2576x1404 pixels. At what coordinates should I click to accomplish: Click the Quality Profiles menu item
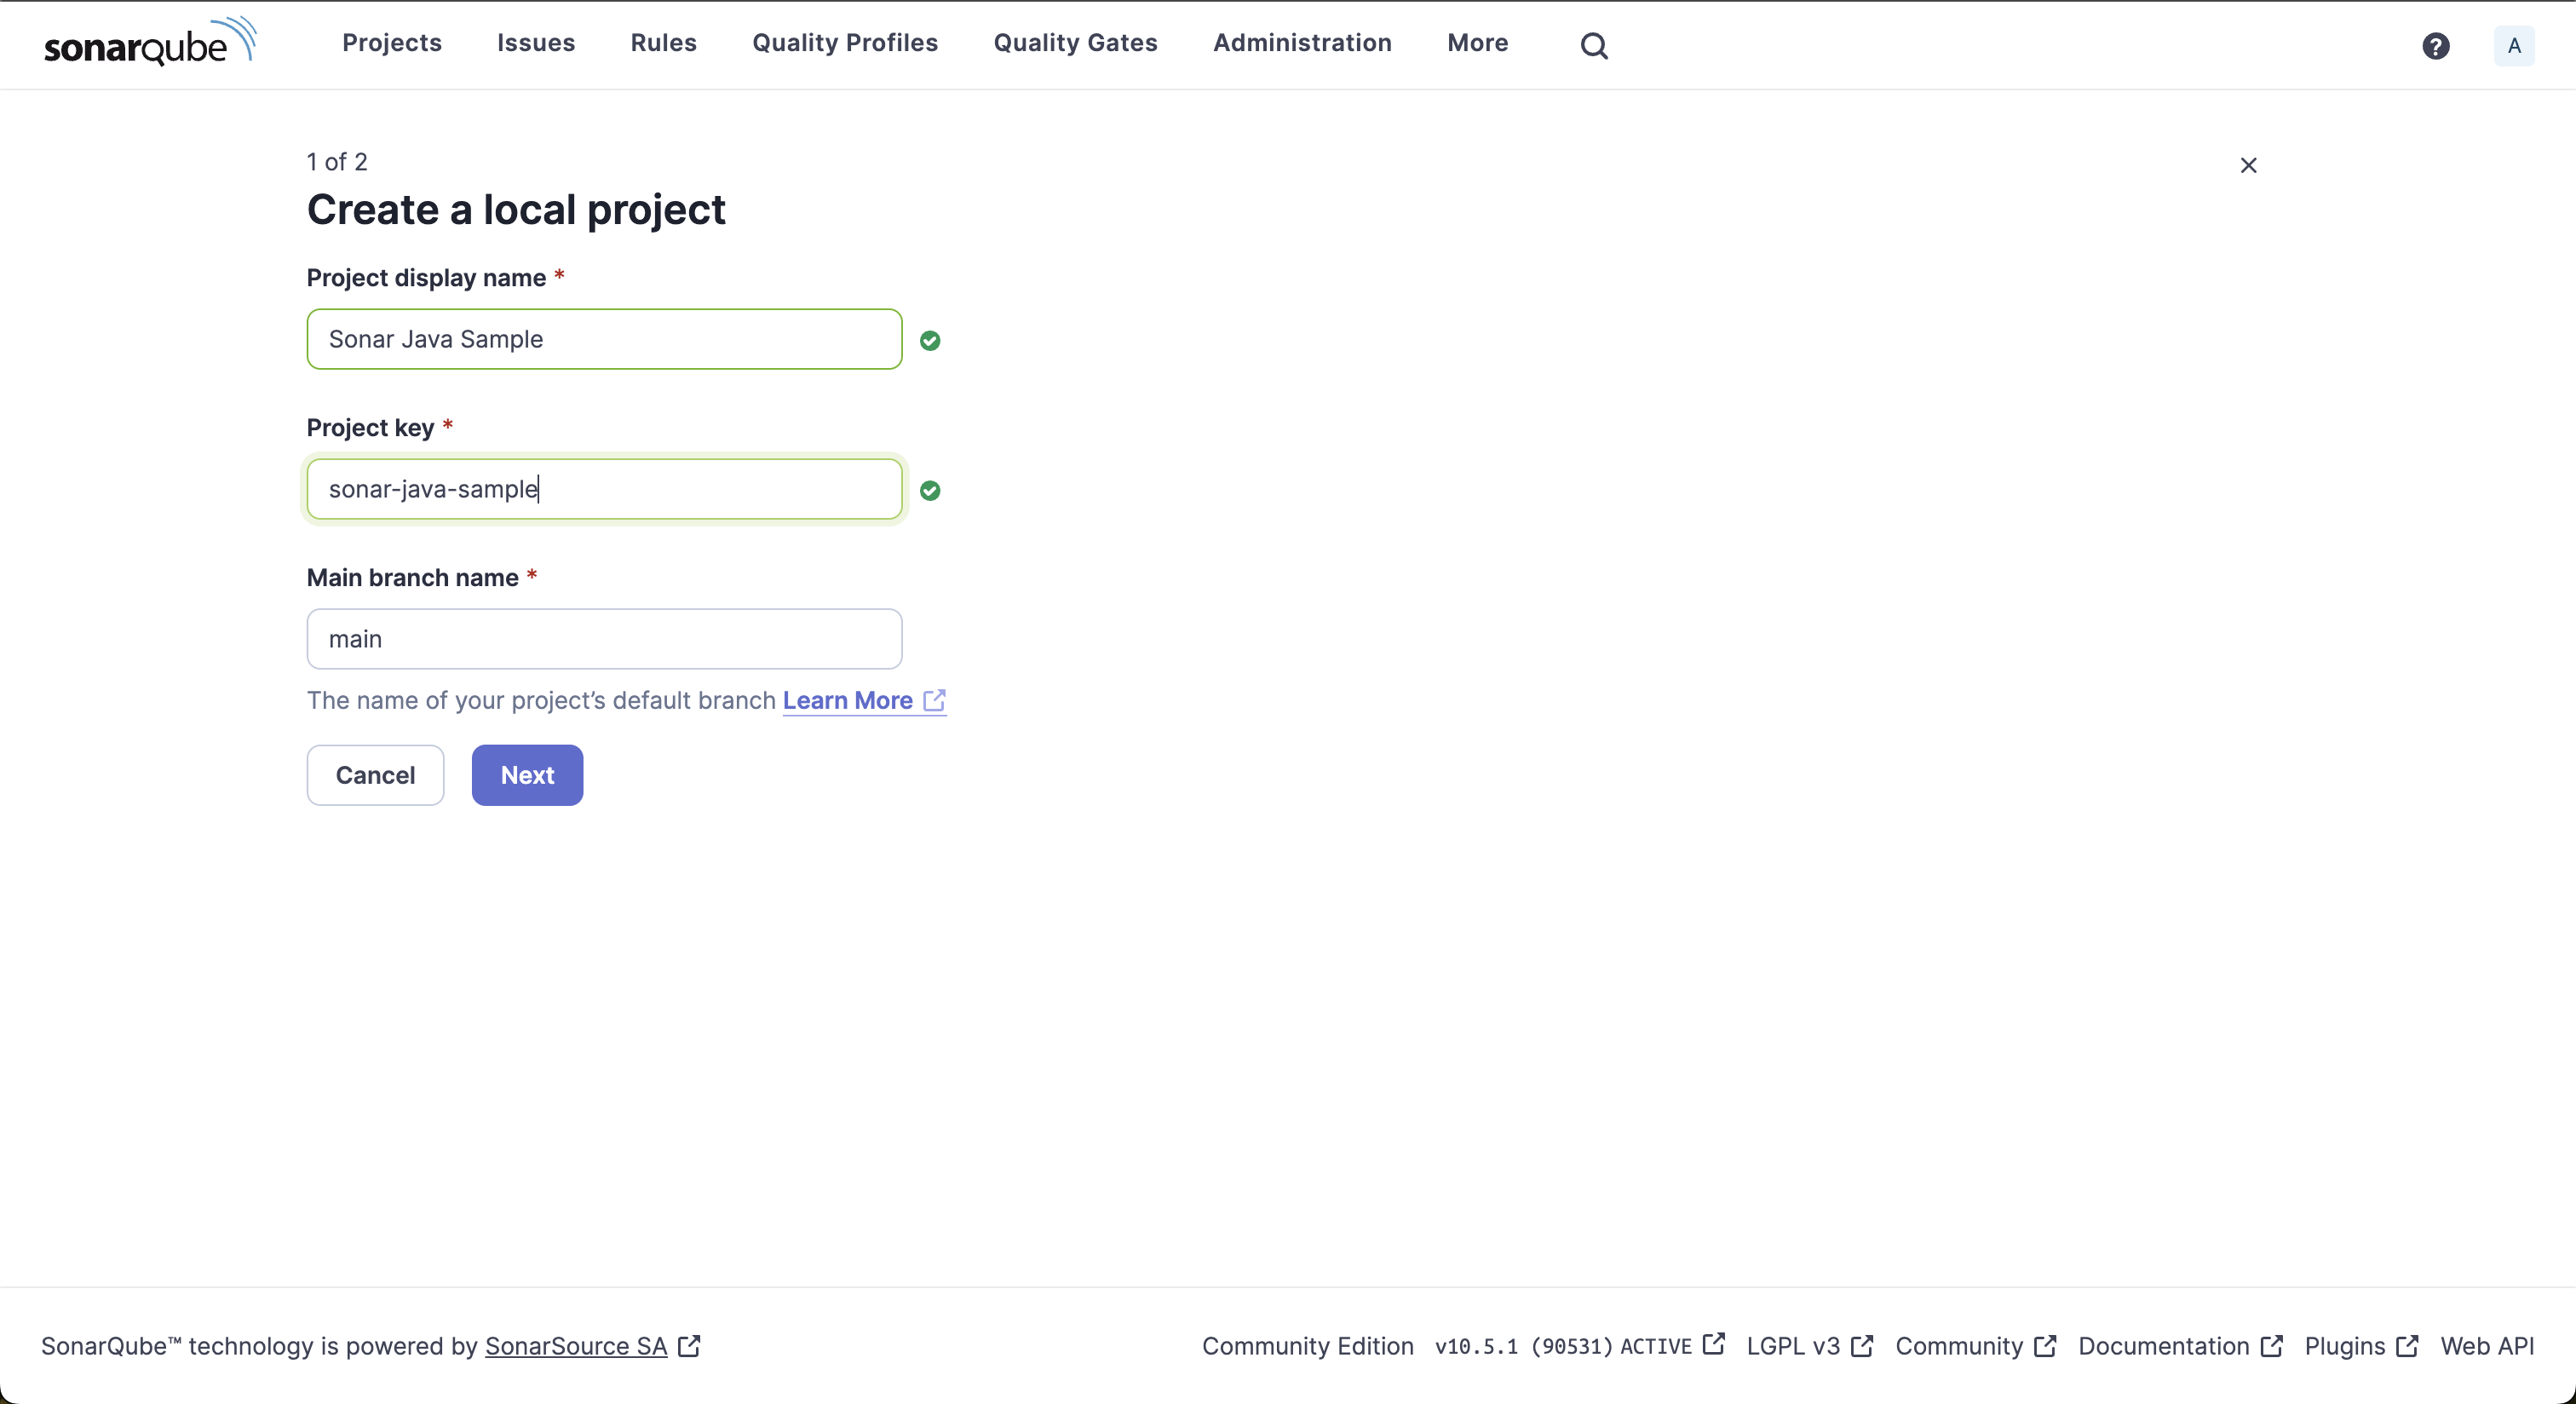pyautogui.click(x=845, y=43)
